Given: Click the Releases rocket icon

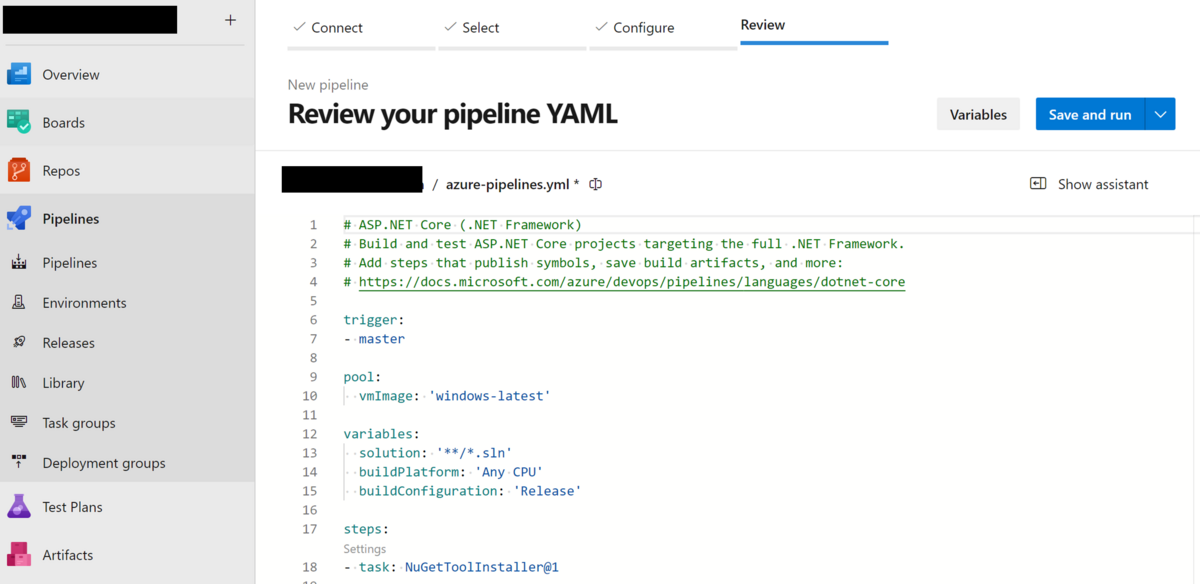Looking at the screenshot, I should 19,342.
